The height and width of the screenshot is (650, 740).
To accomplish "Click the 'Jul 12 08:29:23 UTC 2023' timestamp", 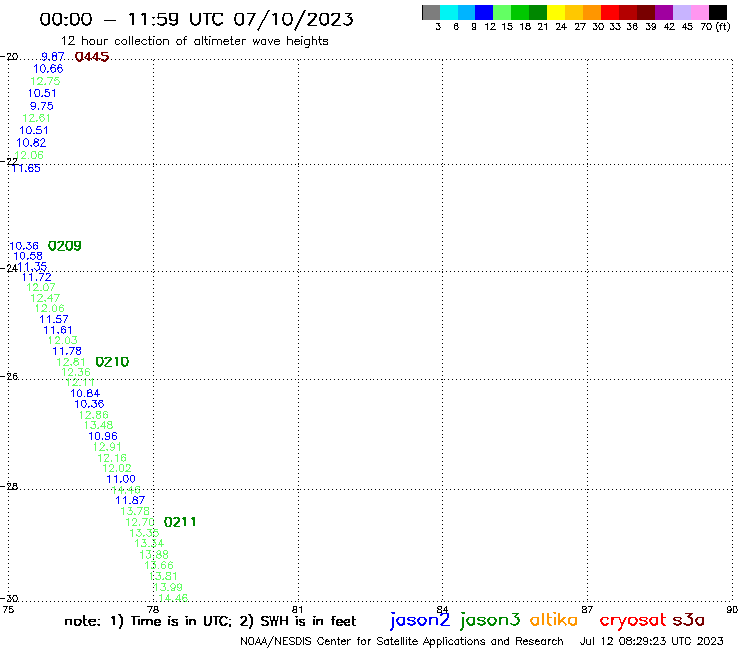I will 651,641.
